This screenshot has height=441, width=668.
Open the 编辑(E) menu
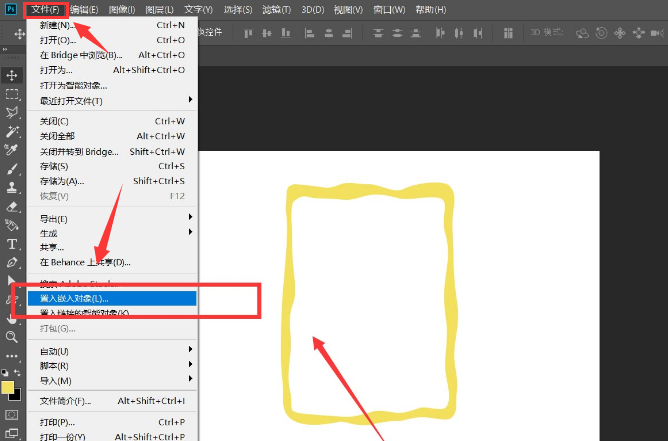tap(84, 9)
